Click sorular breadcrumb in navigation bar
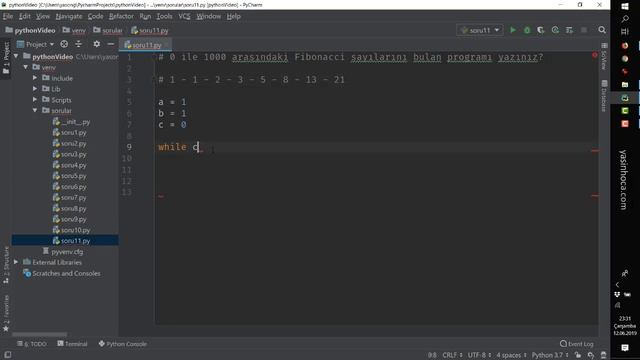Viewport: 640px width, 360px height. point(108,30)
